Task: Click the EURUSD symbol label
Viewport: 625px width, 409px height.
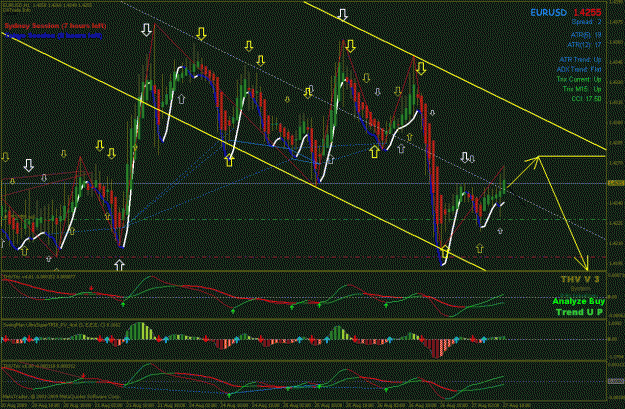Action: pyautogui.click(x=548, y=13)
